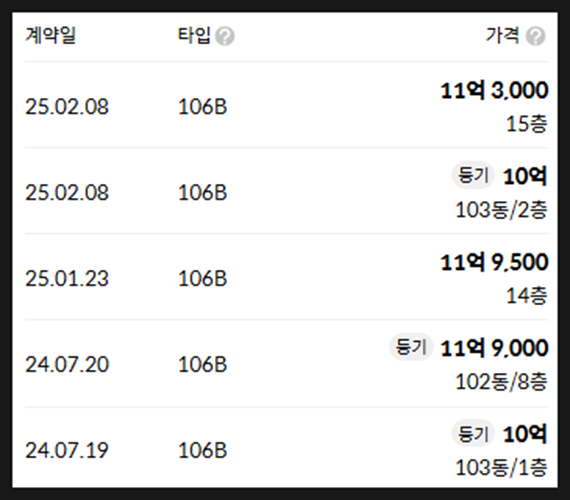Image resolution: width=570 pixels, height=500 pixels.
Task: Click the 24.07.19 contract date
Action: point(67,450)
